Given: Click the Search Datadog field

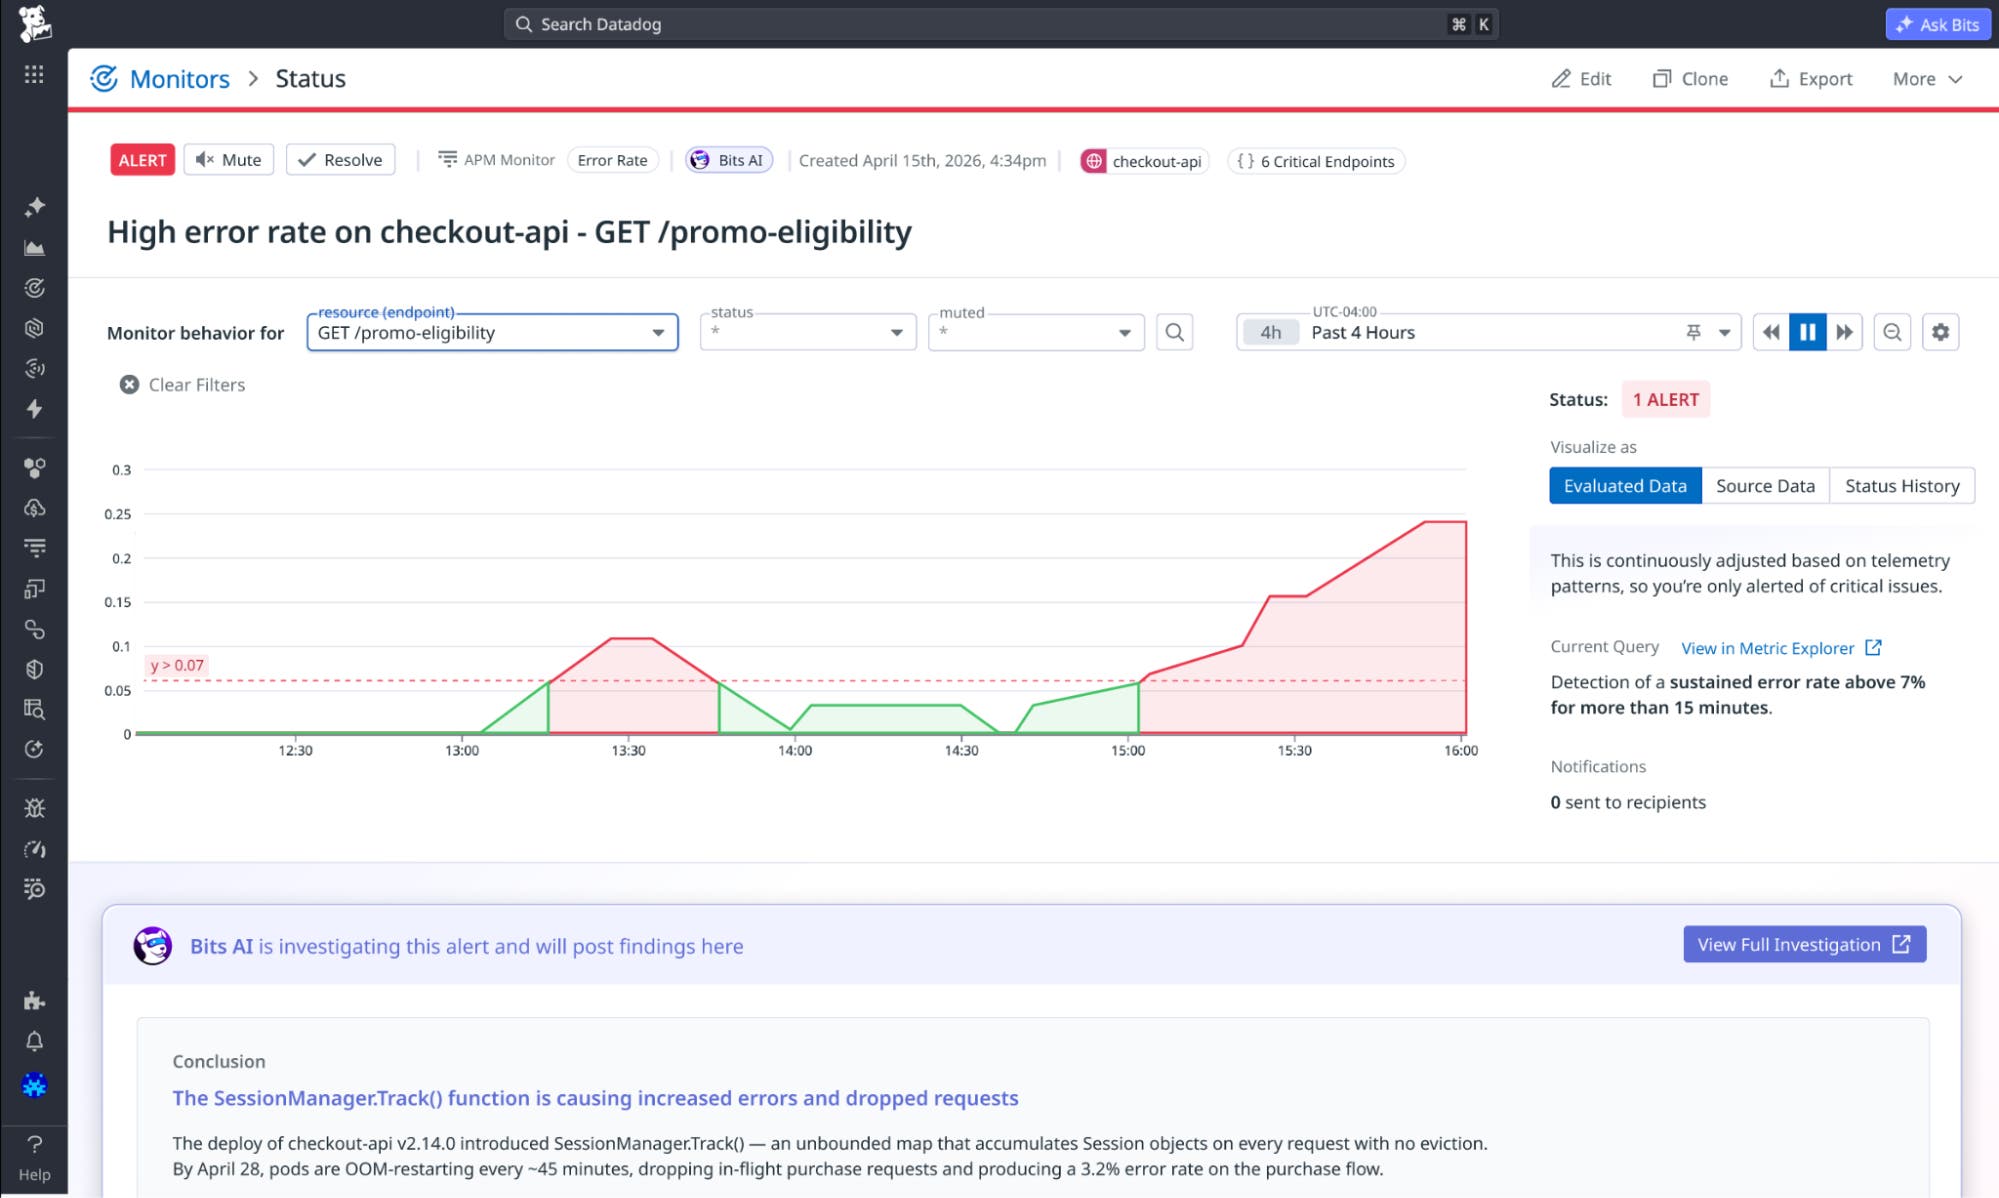Looking at the screenshot, I should (x=1000, y=24).
